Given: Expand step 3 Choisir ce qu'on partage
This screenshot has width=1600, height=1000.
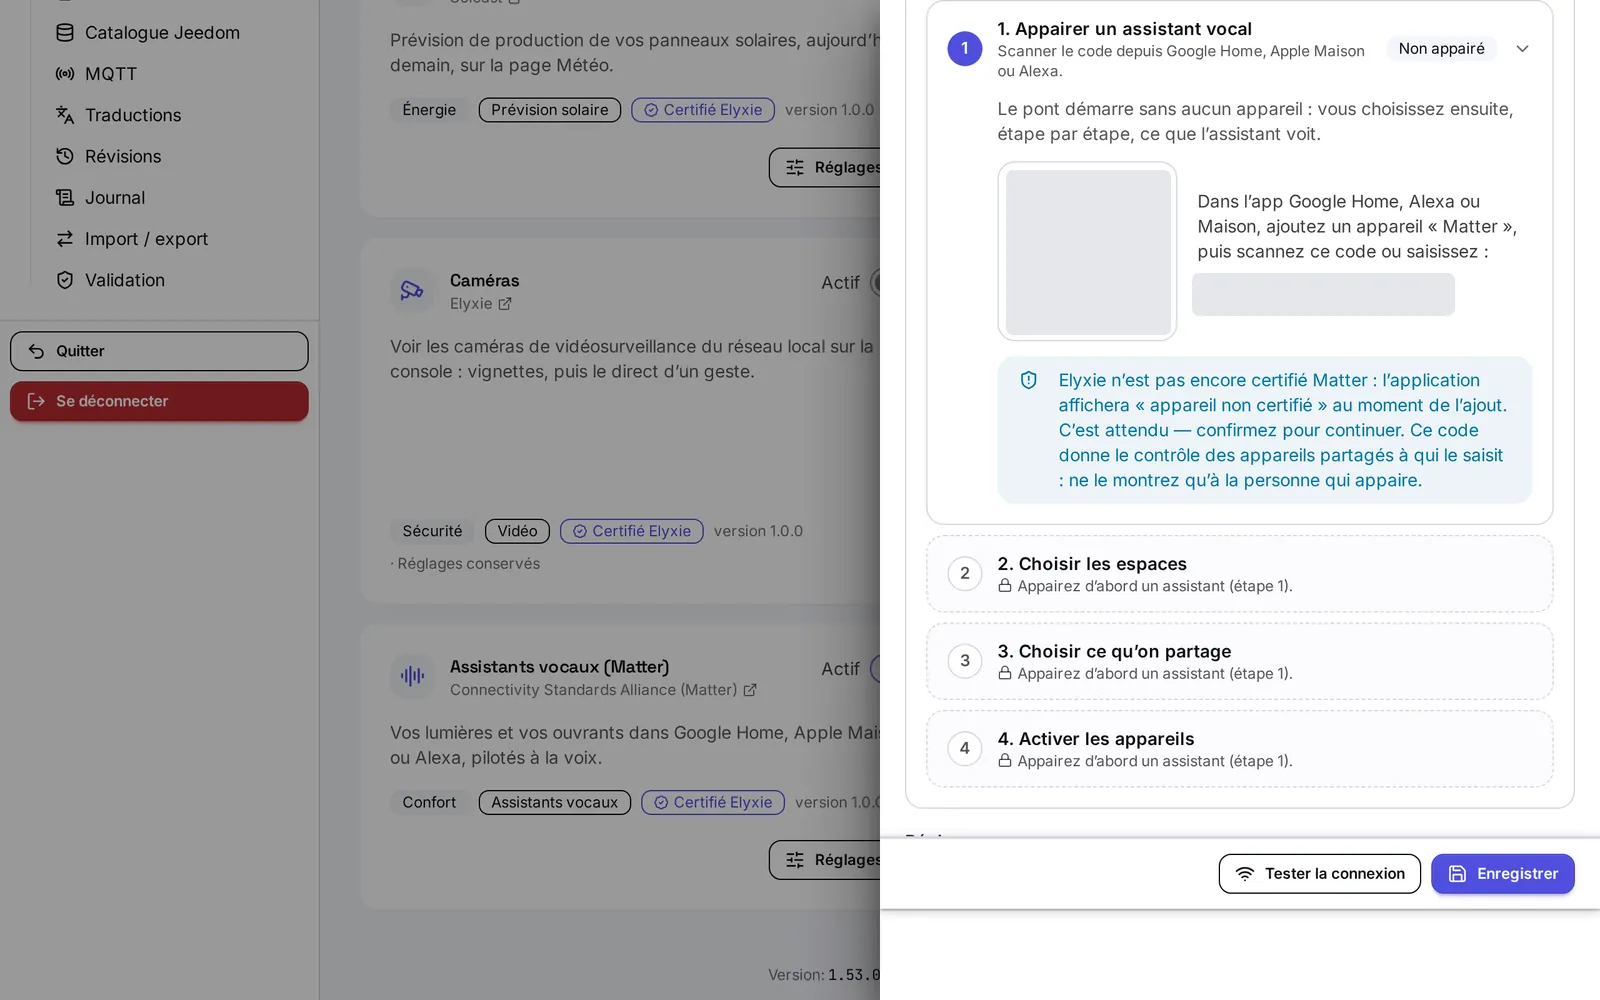Looking at the screenshot, I should [1240, 662].
